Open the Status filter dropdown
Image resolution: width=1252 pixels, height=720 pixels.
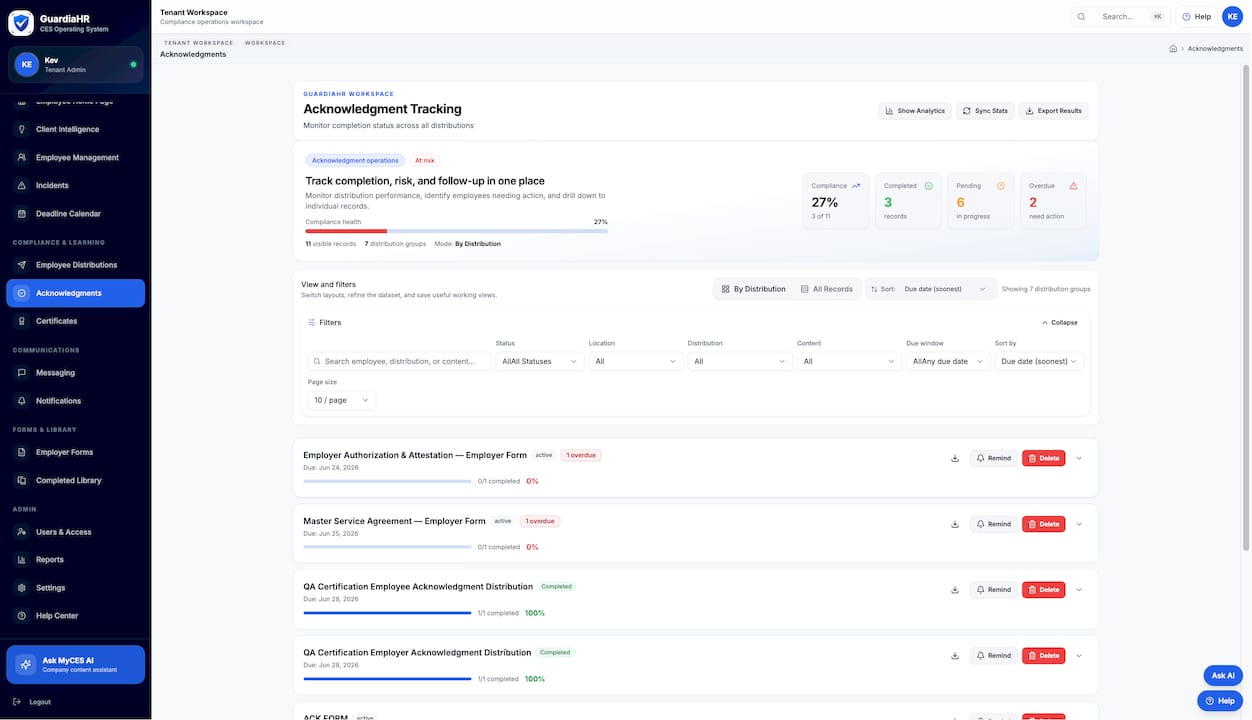point(540,361)
